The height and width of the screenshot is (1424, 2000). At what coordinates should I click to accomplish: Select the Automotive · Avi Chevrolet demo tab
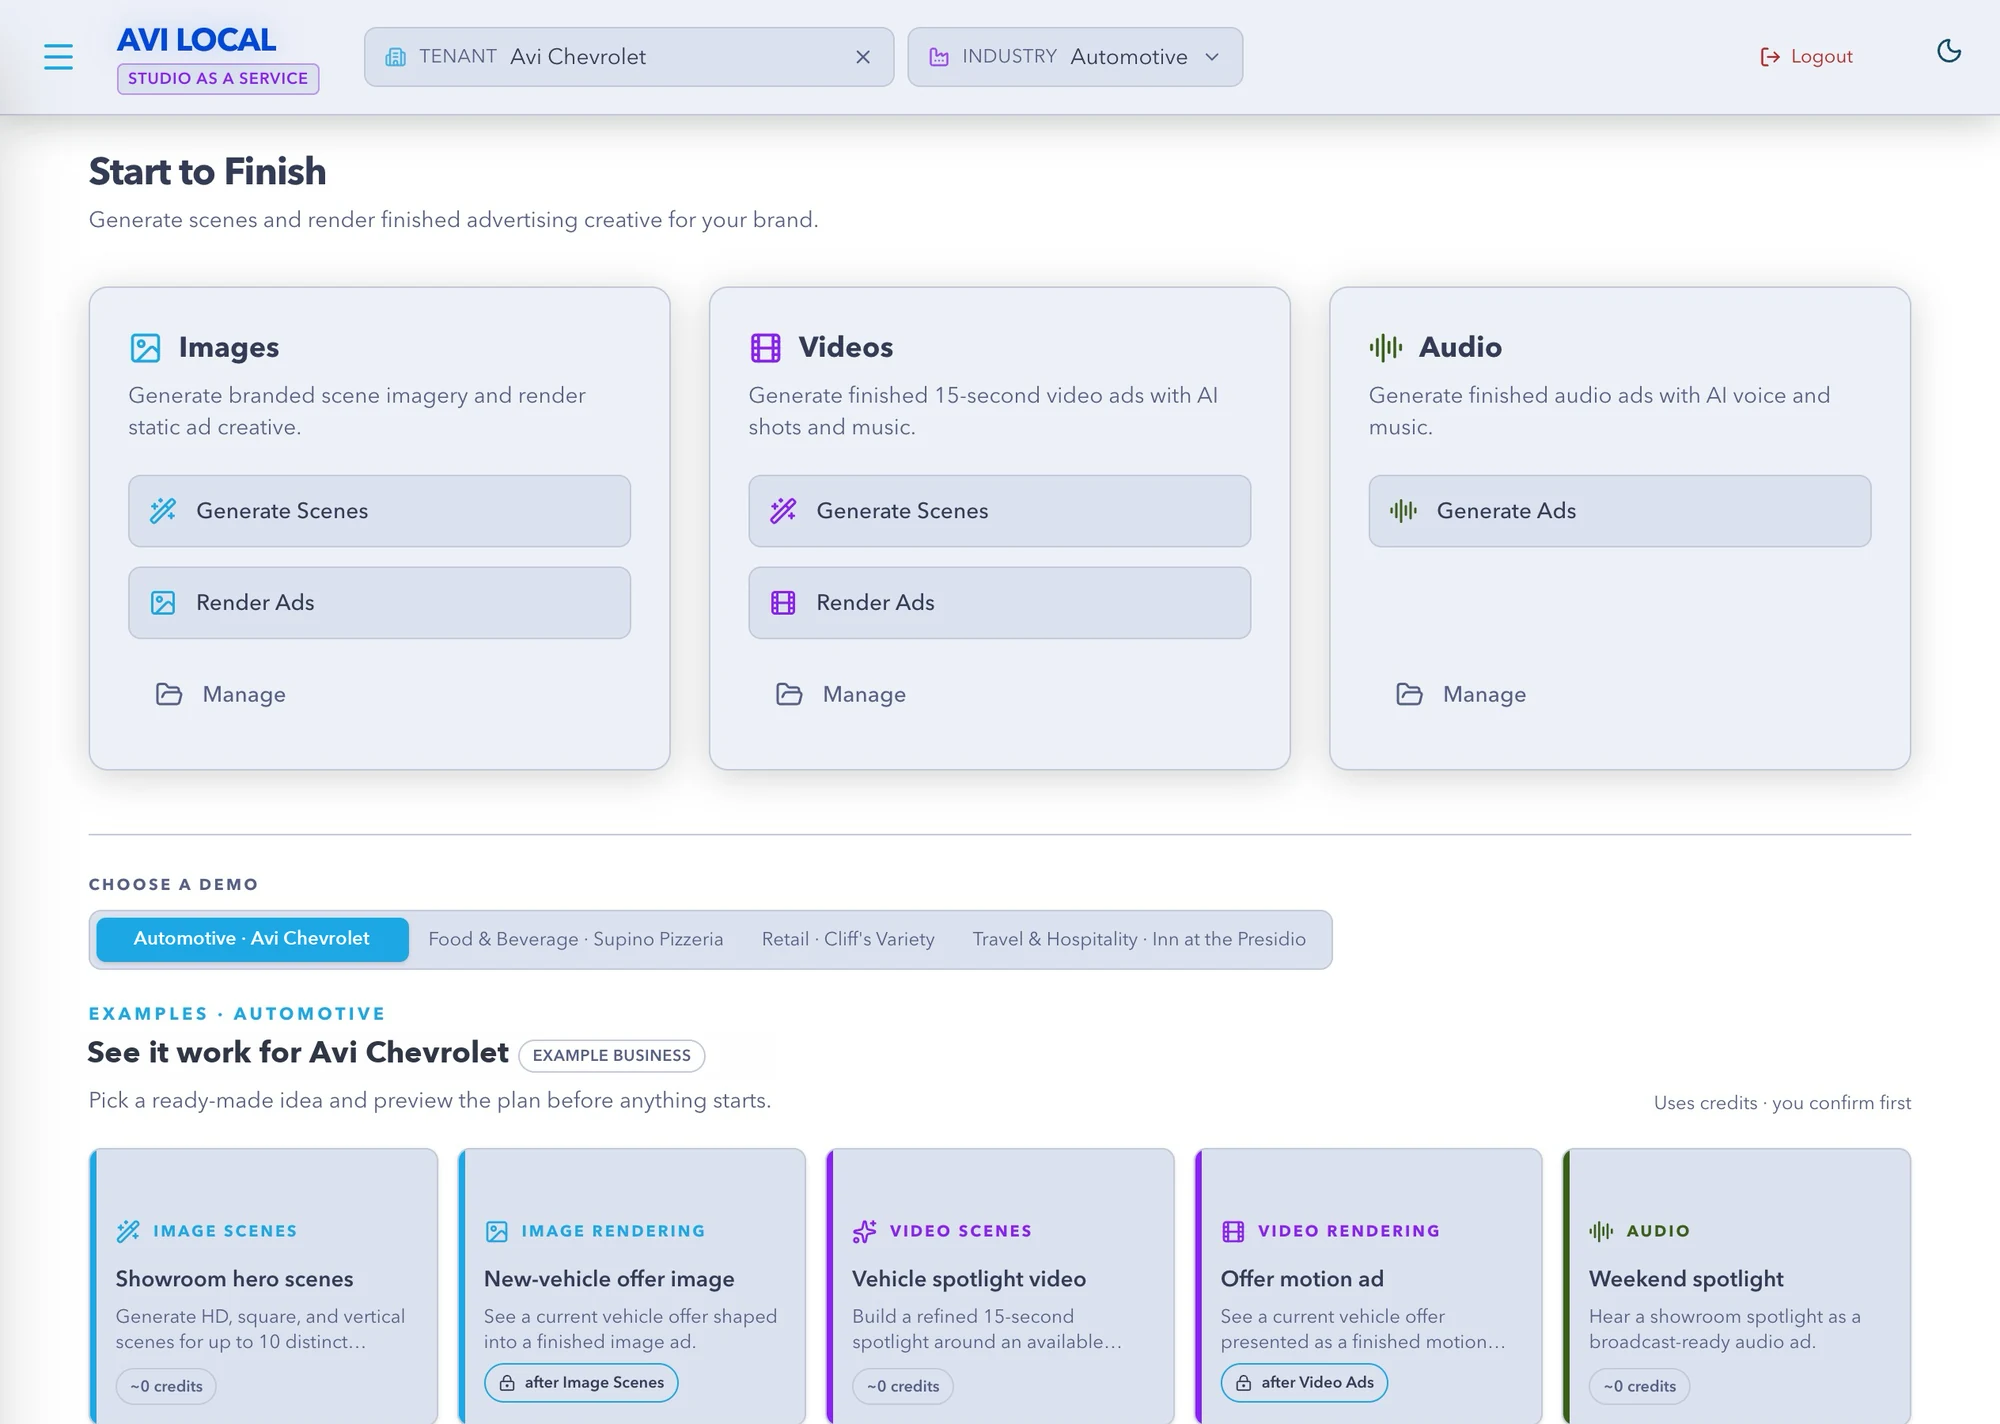252,939
